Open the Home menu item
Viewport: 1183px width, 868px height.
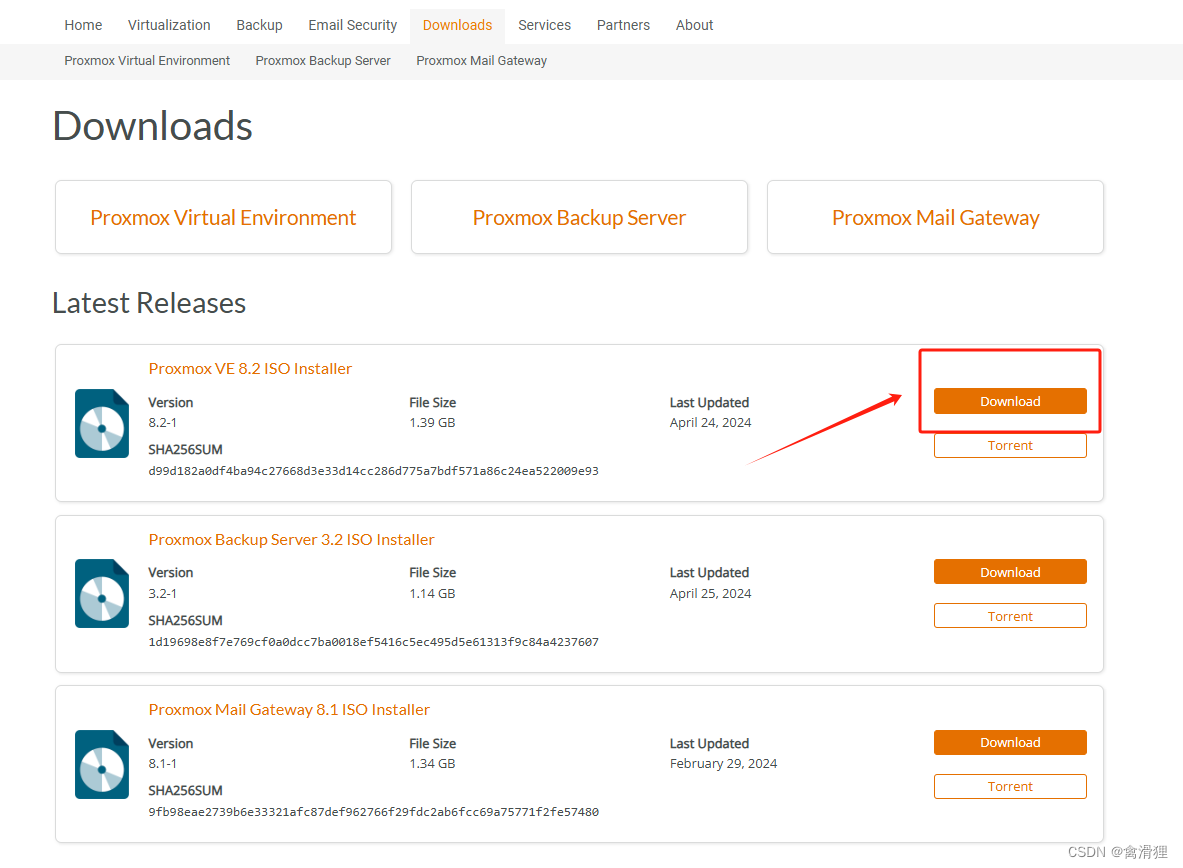pyautogui.click(x=83, y=25)
